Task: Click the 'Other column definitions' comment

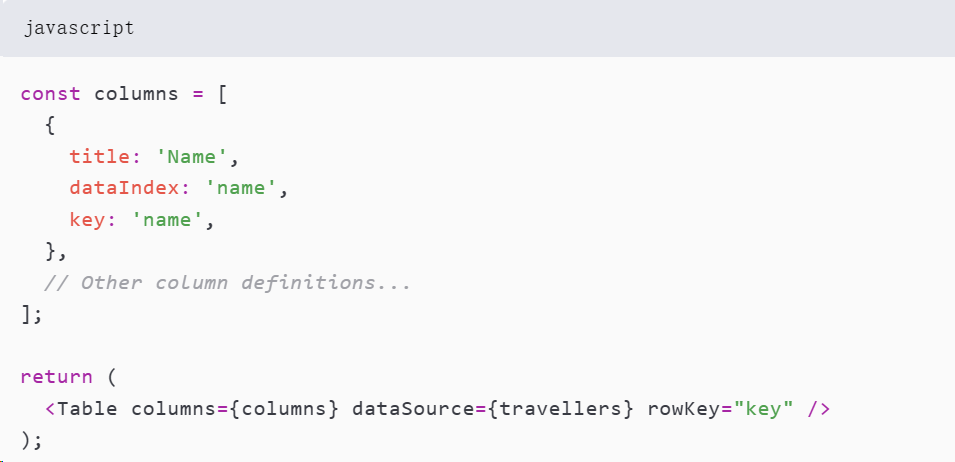Action: 228,283
